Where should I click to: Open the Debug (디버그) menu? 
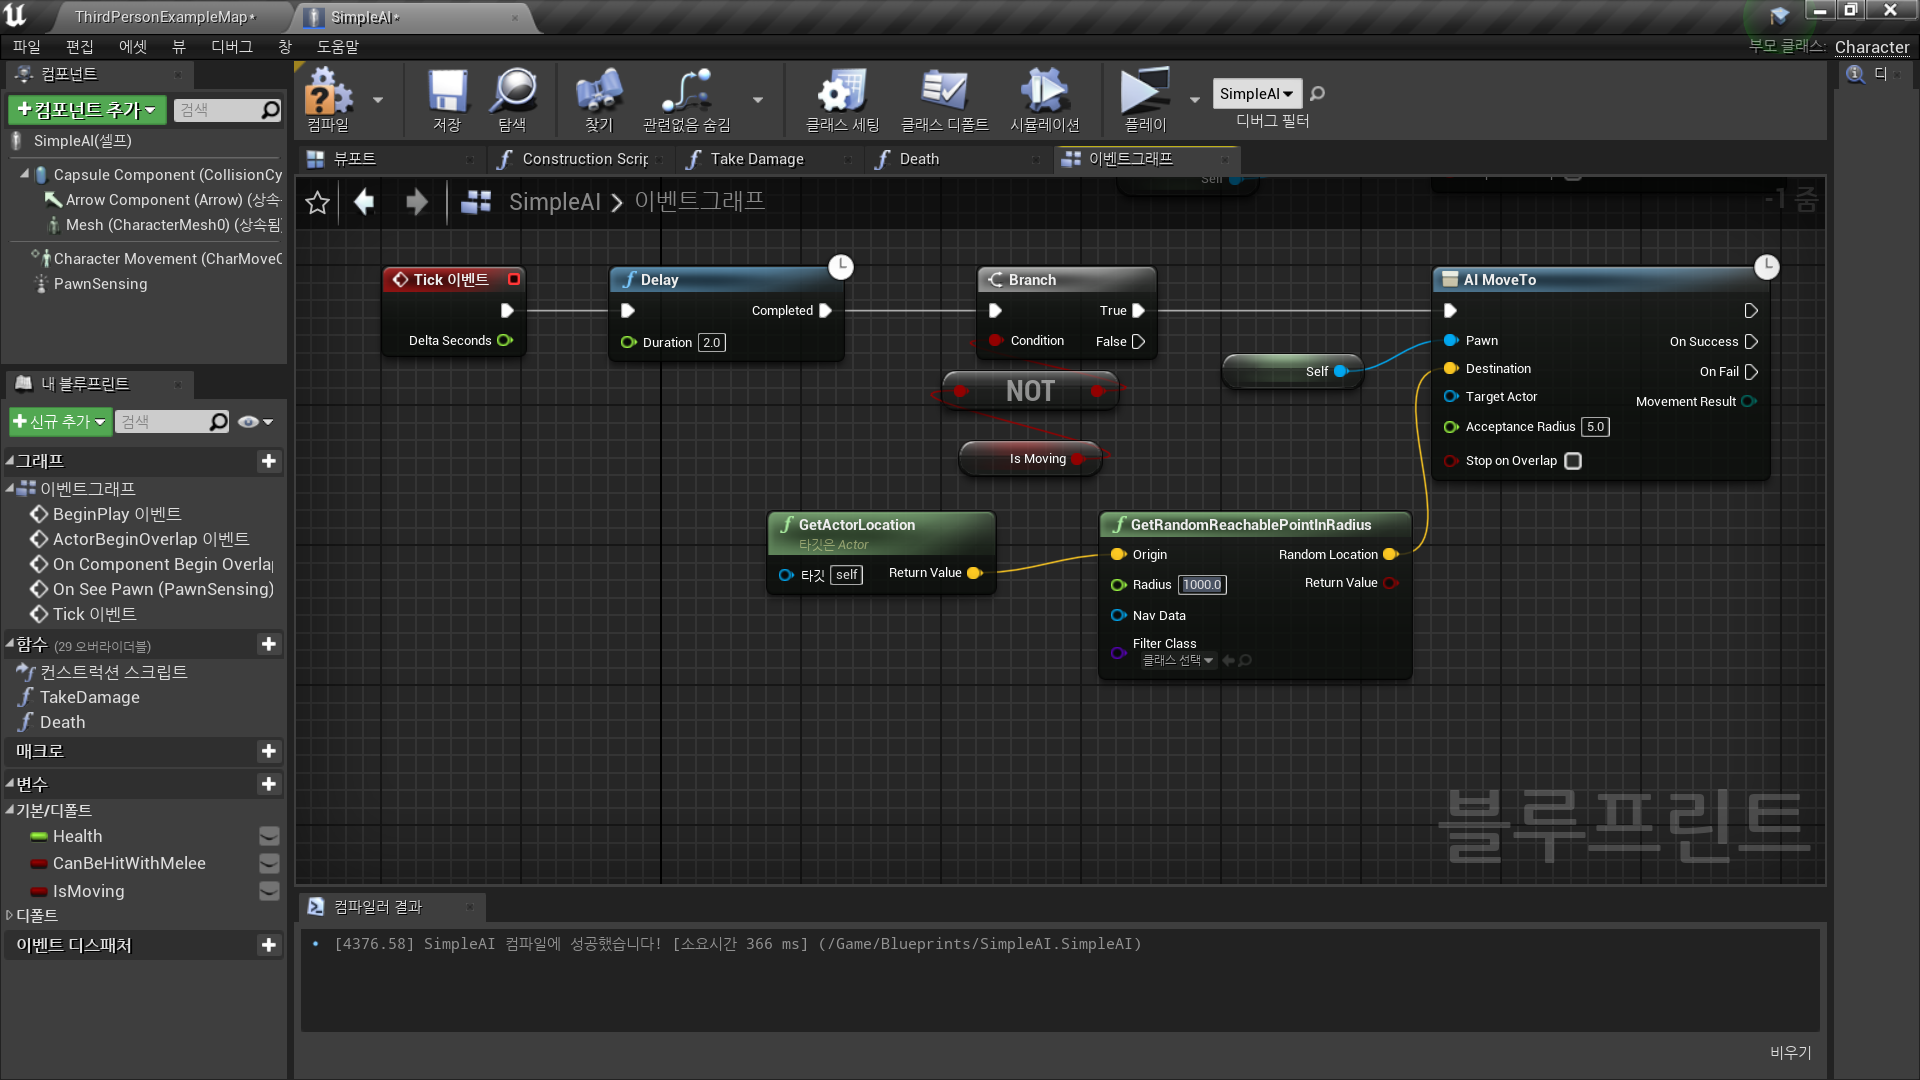pyautogui.click(x=231, y=47)
